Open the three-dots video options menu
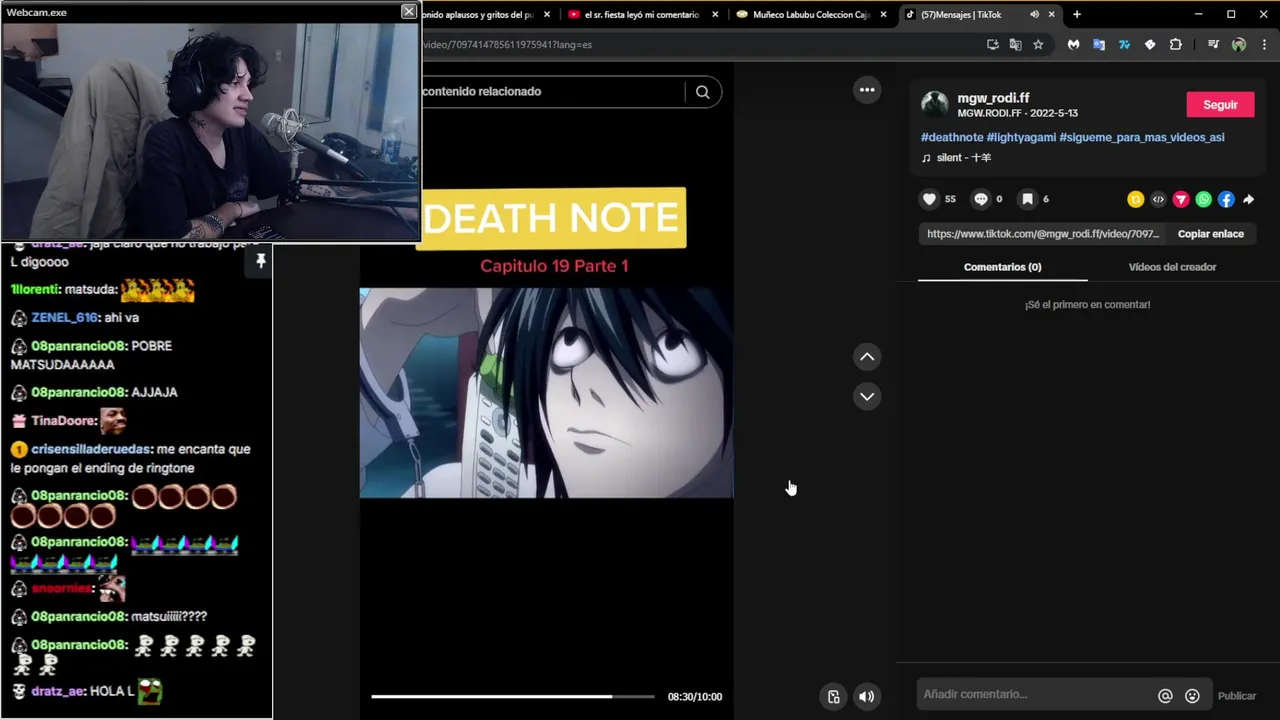The width and height of the screenshot is (1280, 720). click(867, 90)
